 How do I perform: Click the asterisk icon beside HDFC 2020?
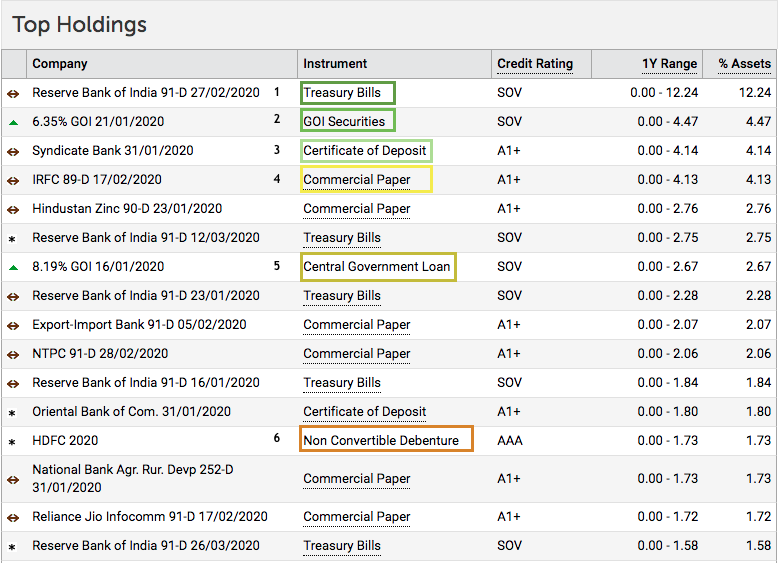tap(12, 442)
